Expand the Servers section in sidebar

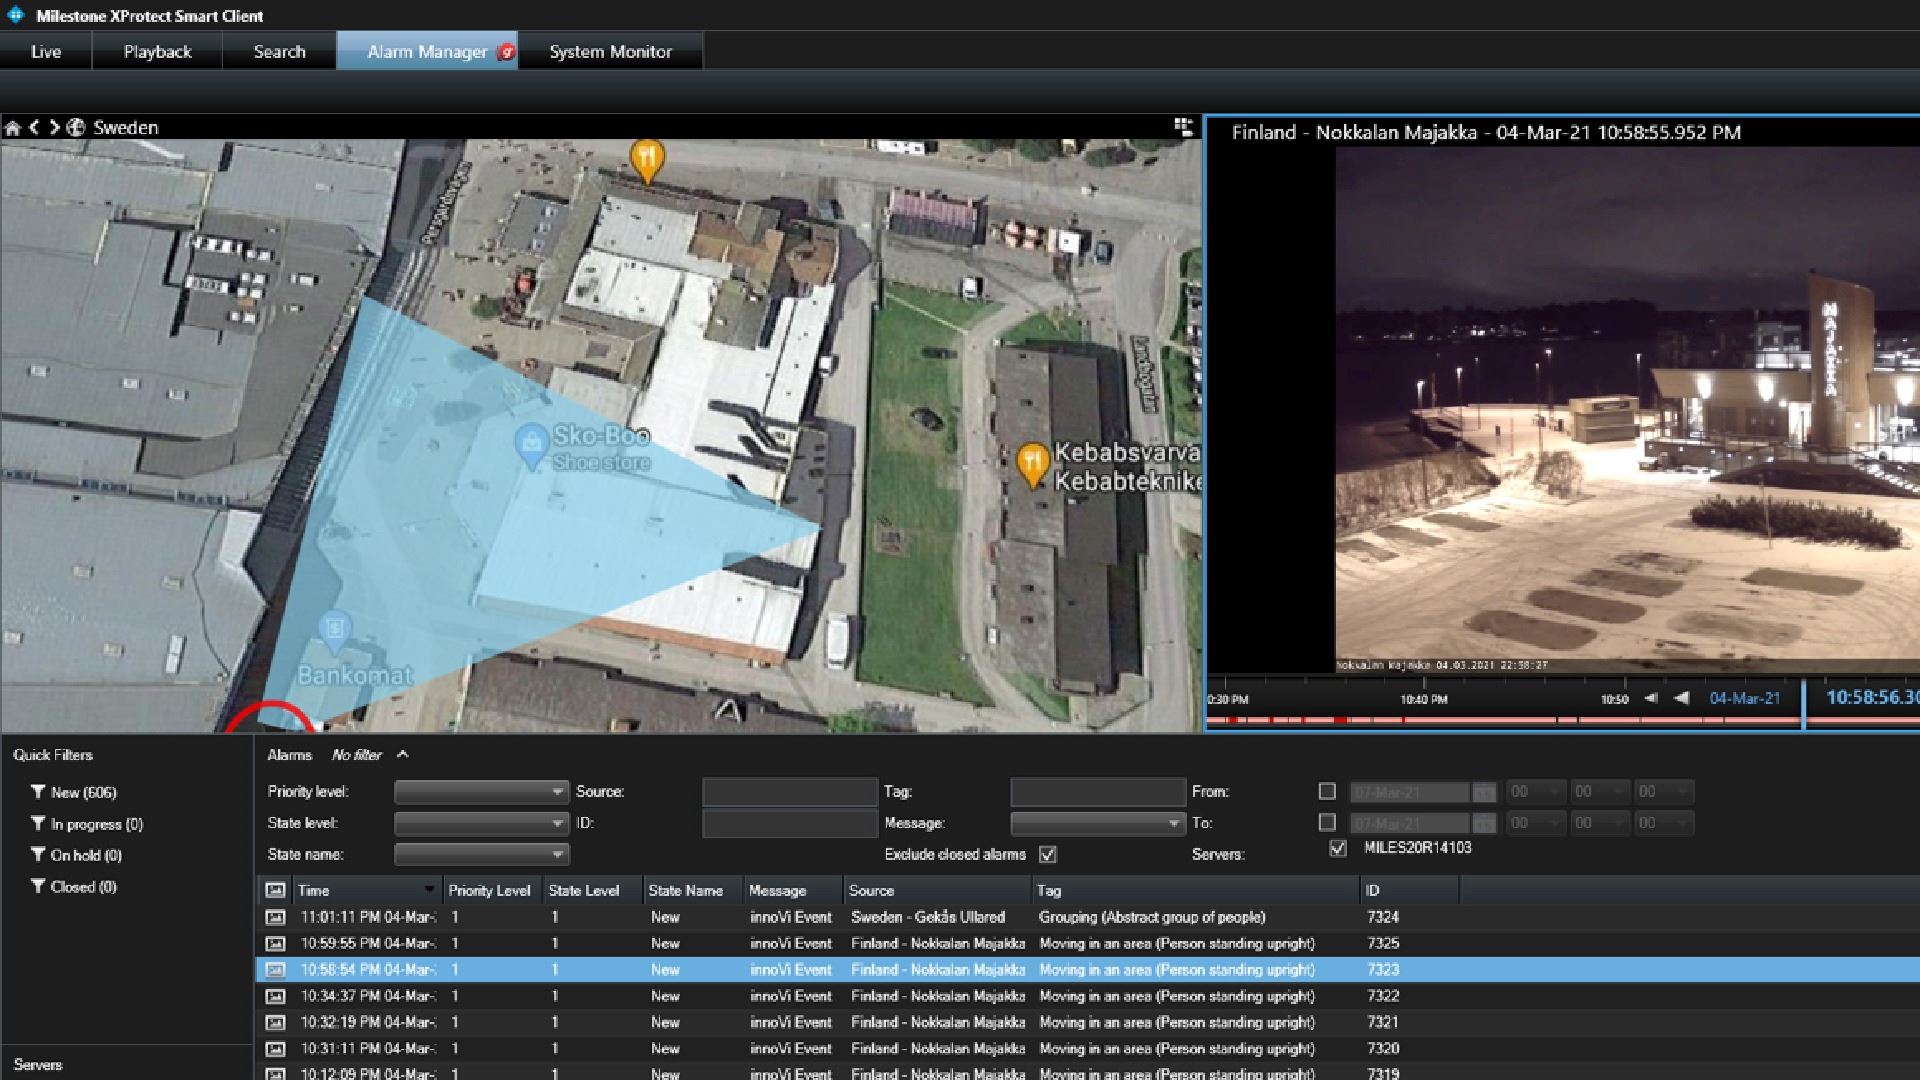pyautogui.click(x=38, y=1064)
